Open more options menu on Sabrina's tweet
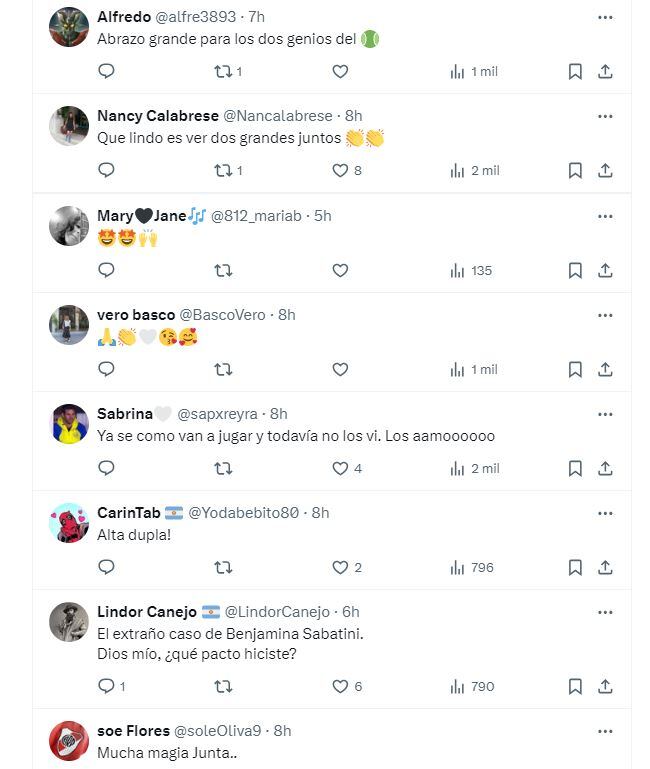650x769 pixels. tap(605, 414)
